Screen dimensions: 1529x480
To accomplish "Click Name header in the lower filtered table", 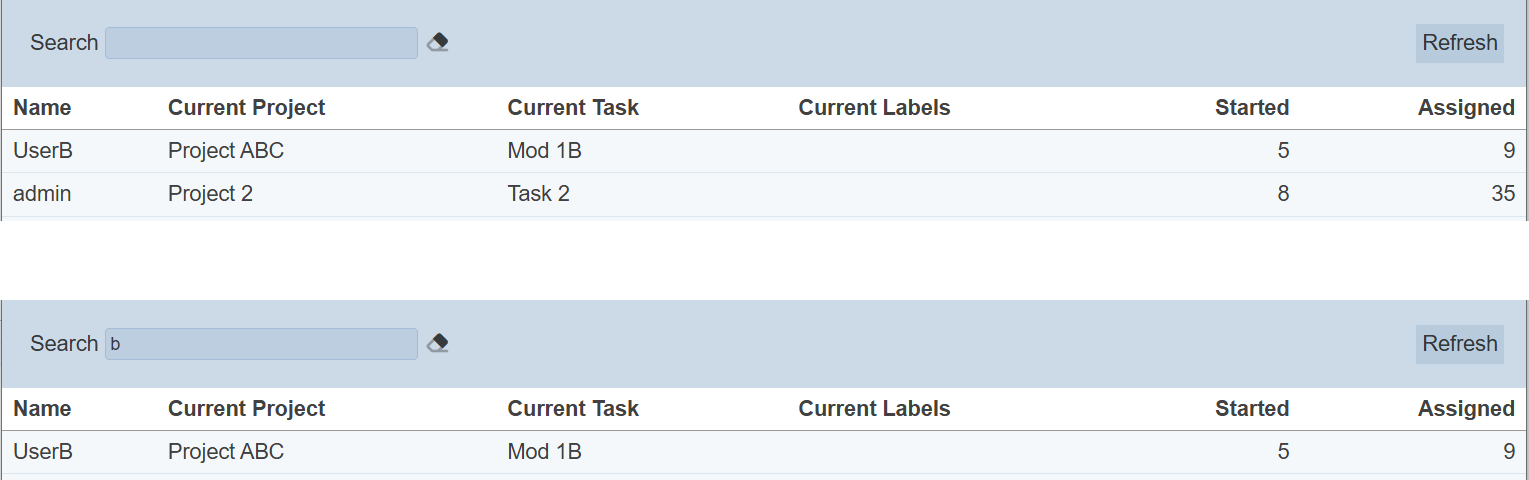I will click(x=42, y=409).
